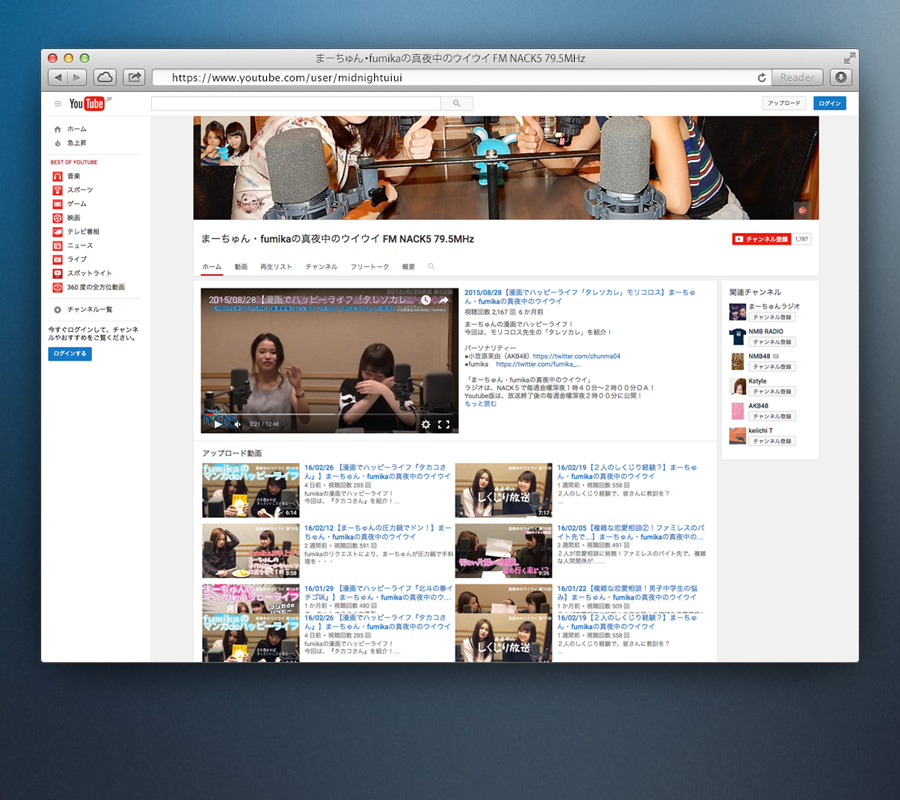Click the search magnifier button in YouTube header
This screenshot has width=900, height=800.
point(457,103)
